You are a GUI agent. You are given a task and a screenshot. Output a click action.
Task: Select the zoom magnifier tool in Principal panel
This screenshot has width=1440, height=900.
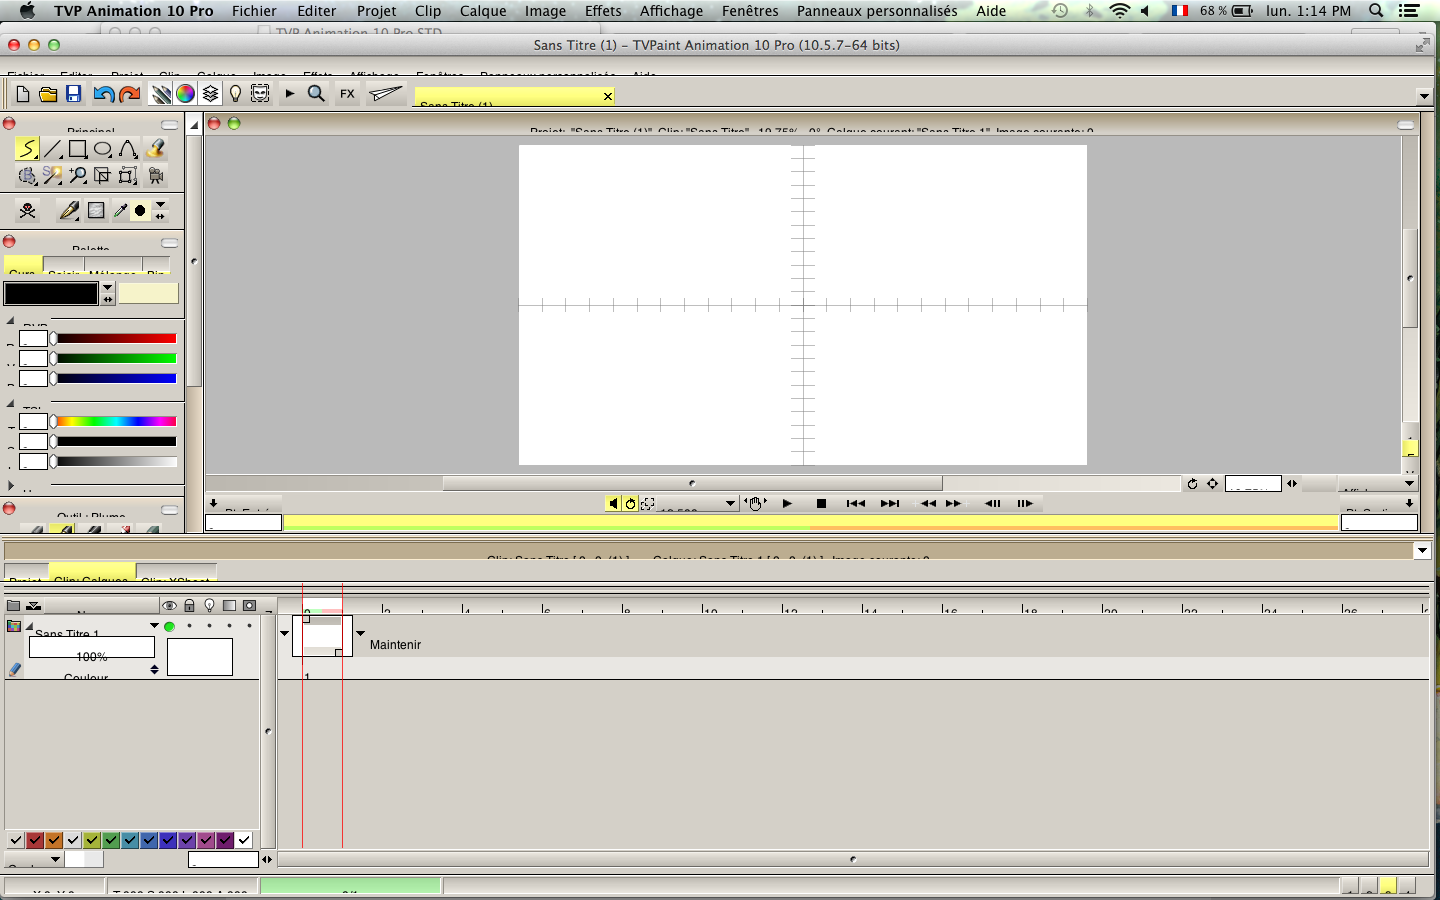(77, 175)
